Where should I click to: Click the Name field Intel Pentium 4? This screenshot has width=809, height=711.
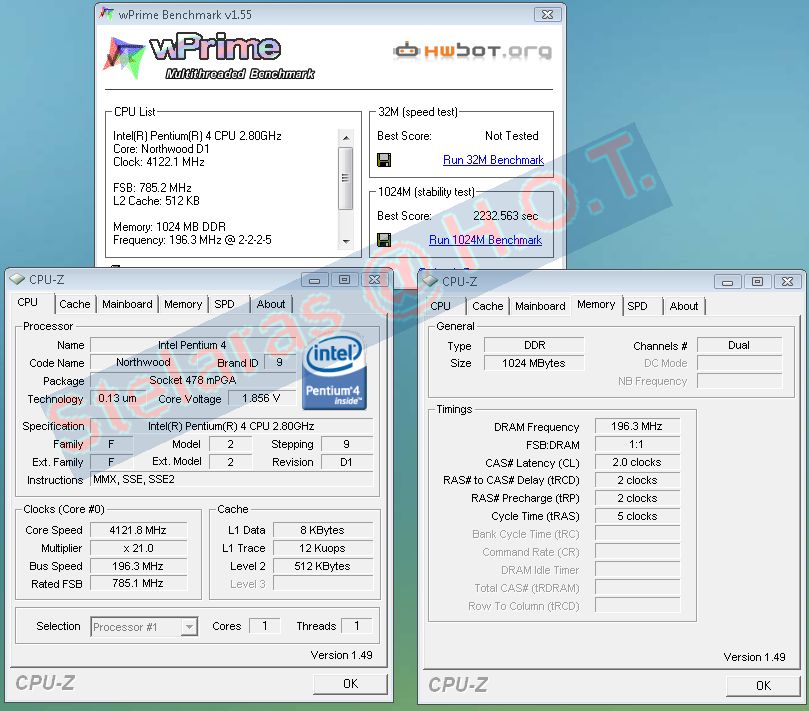(192, 345)
